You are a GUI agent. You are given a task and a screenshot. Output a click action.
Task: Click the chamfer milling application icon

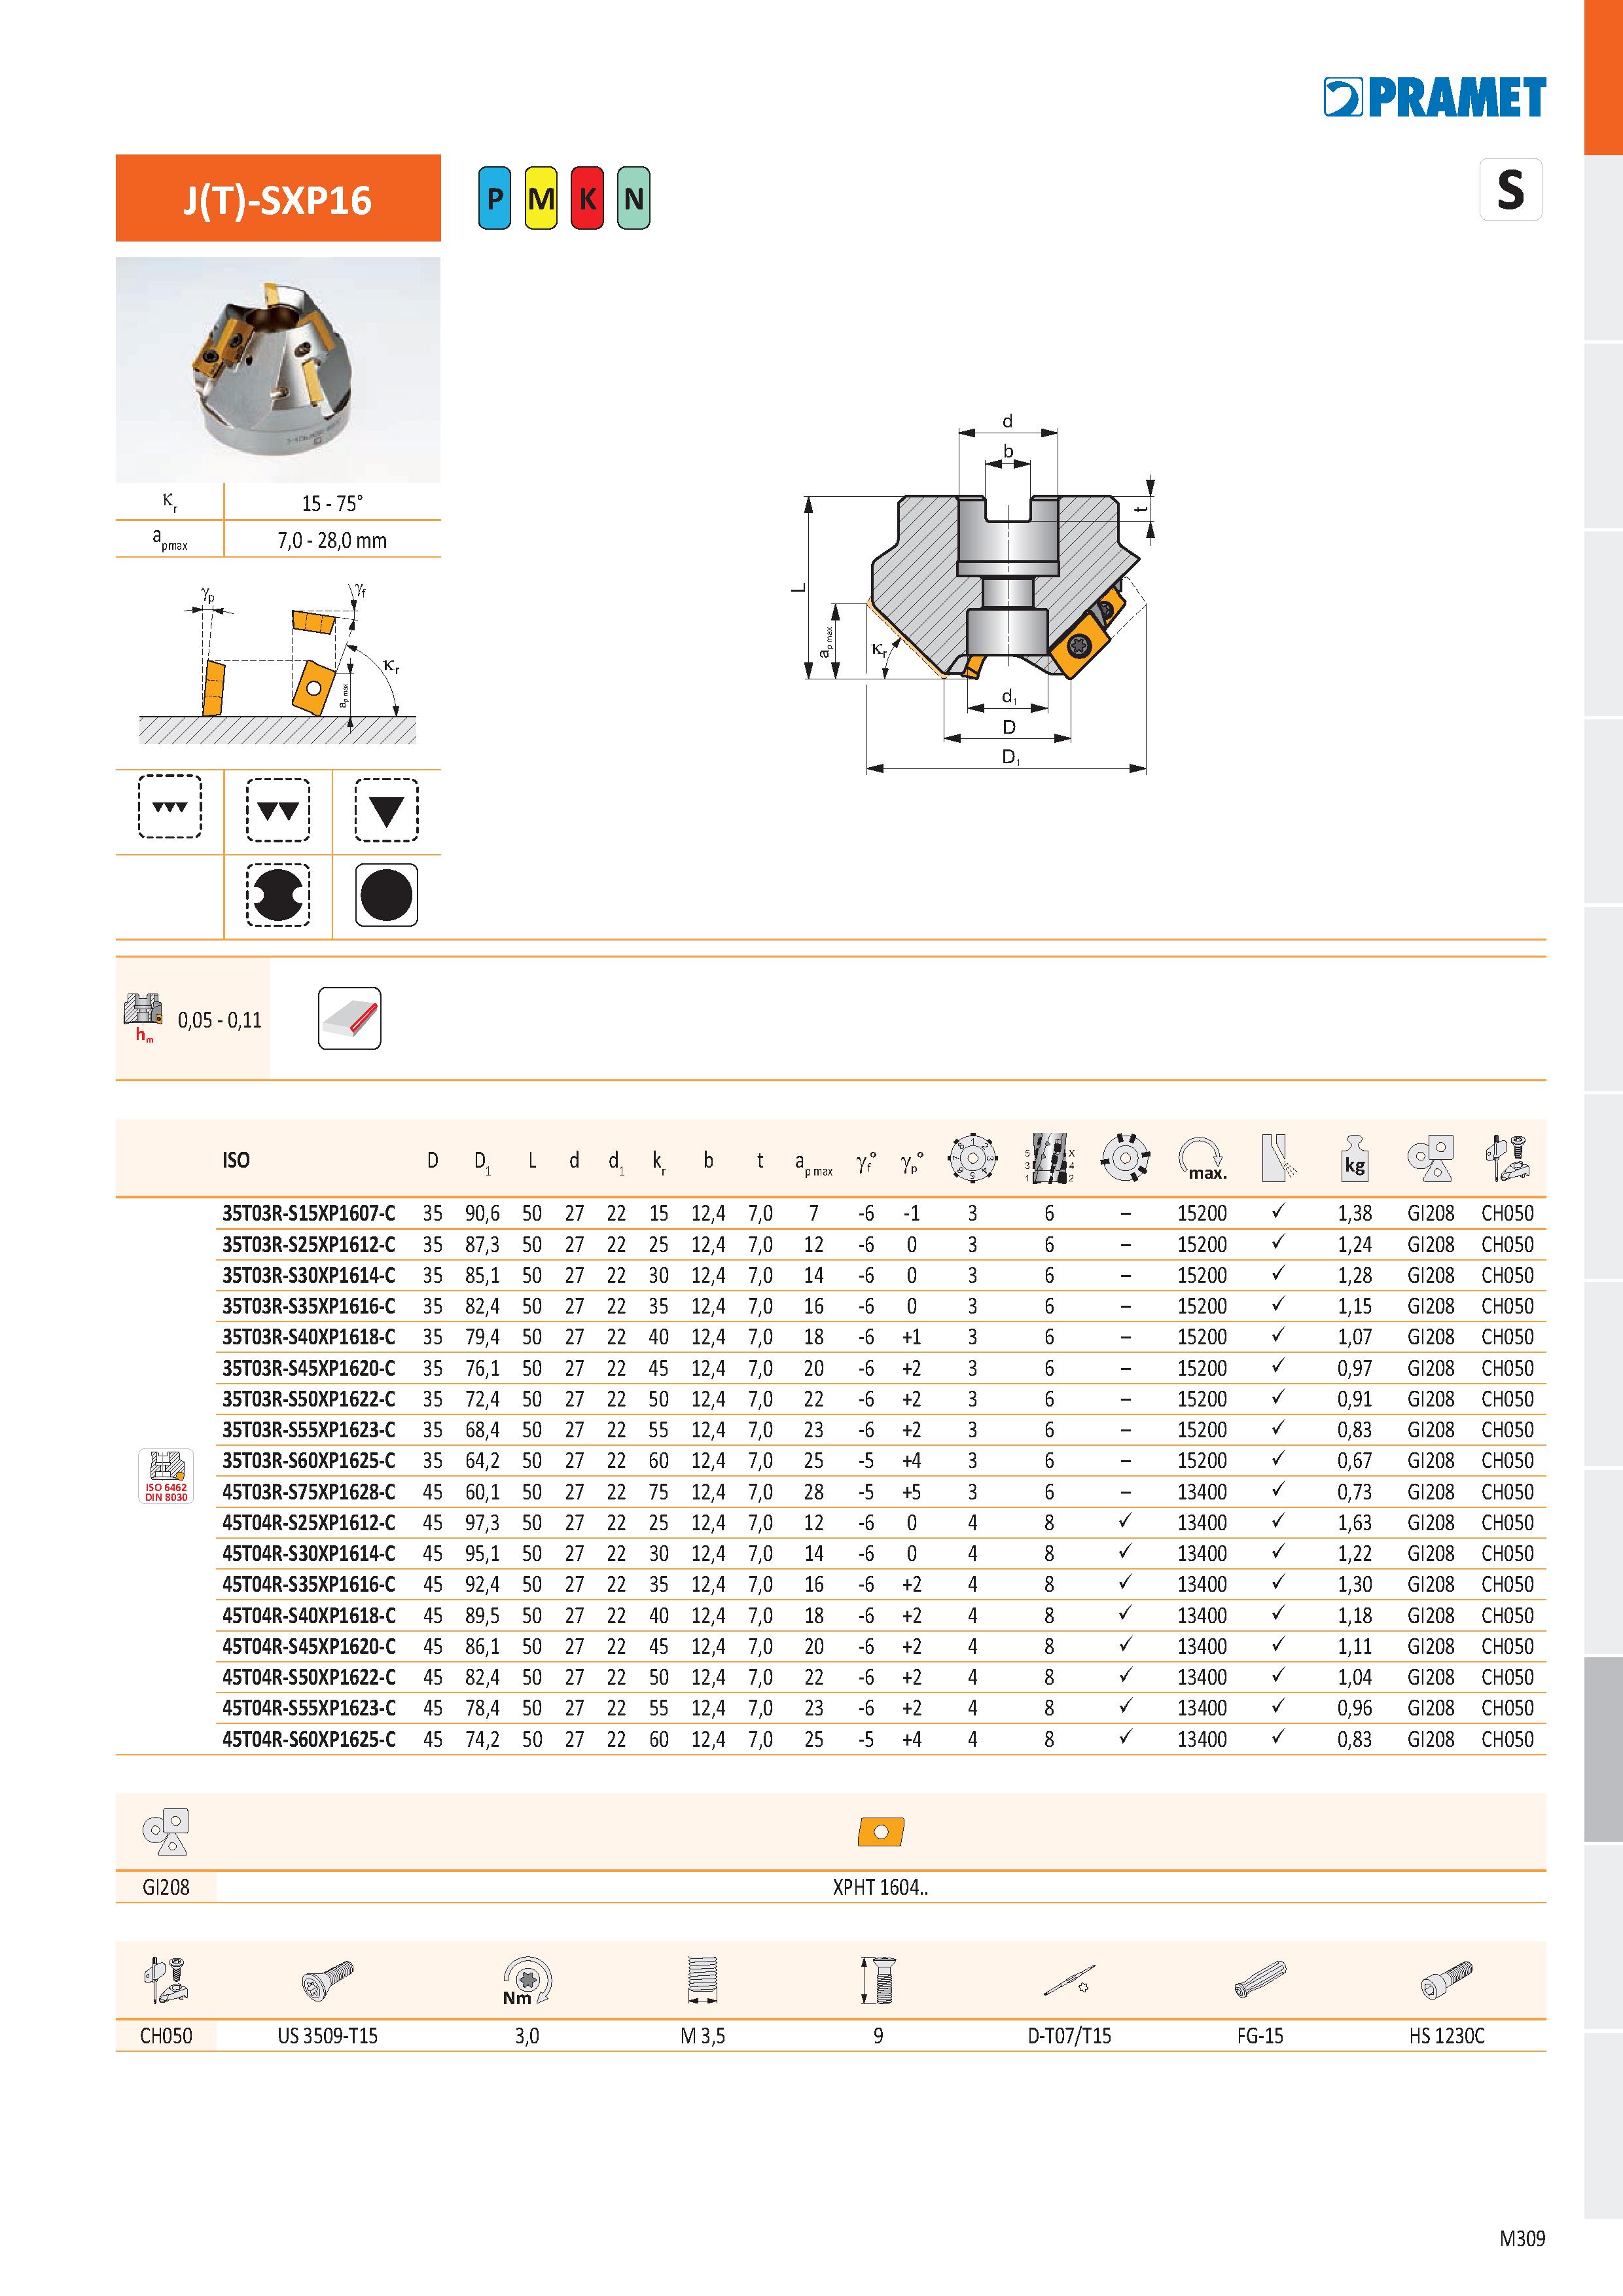[x=349, y=1018]
